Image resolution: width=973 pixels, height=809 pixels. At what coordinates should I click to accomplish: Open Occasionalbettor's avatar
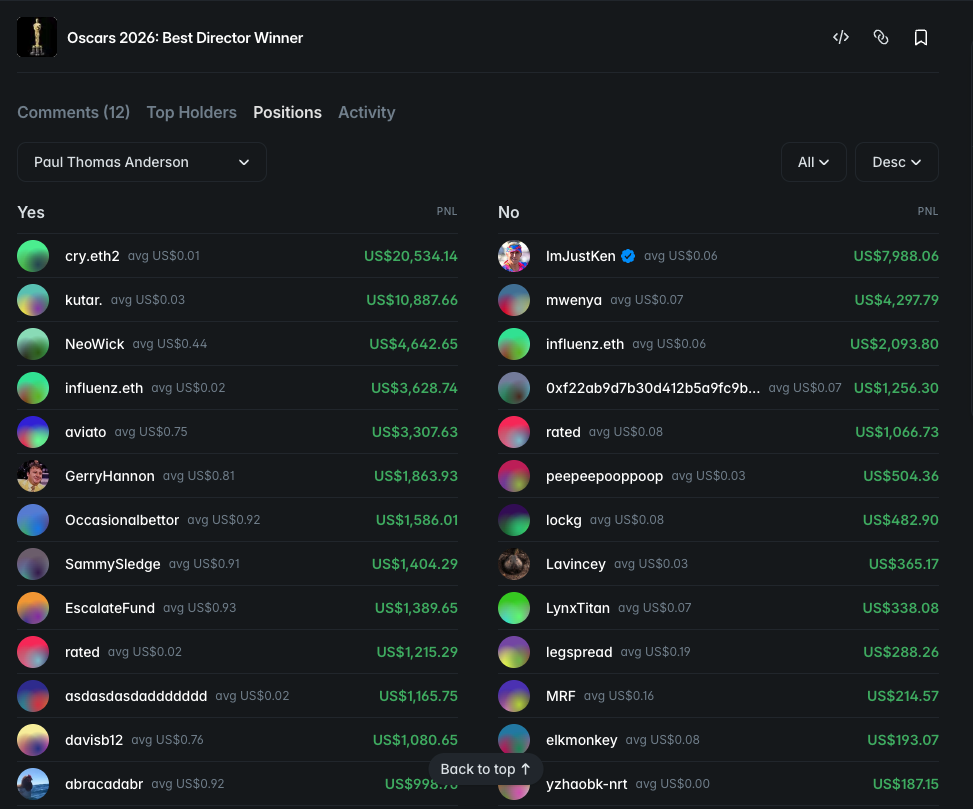[x=33, y=521]
